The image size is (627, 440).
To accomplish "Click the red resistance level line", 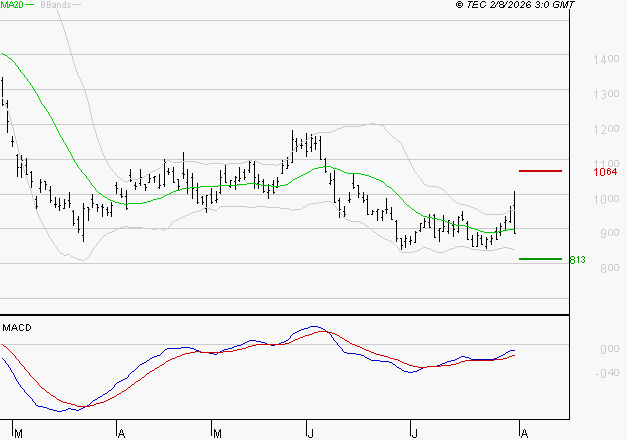I will [540, 171].
